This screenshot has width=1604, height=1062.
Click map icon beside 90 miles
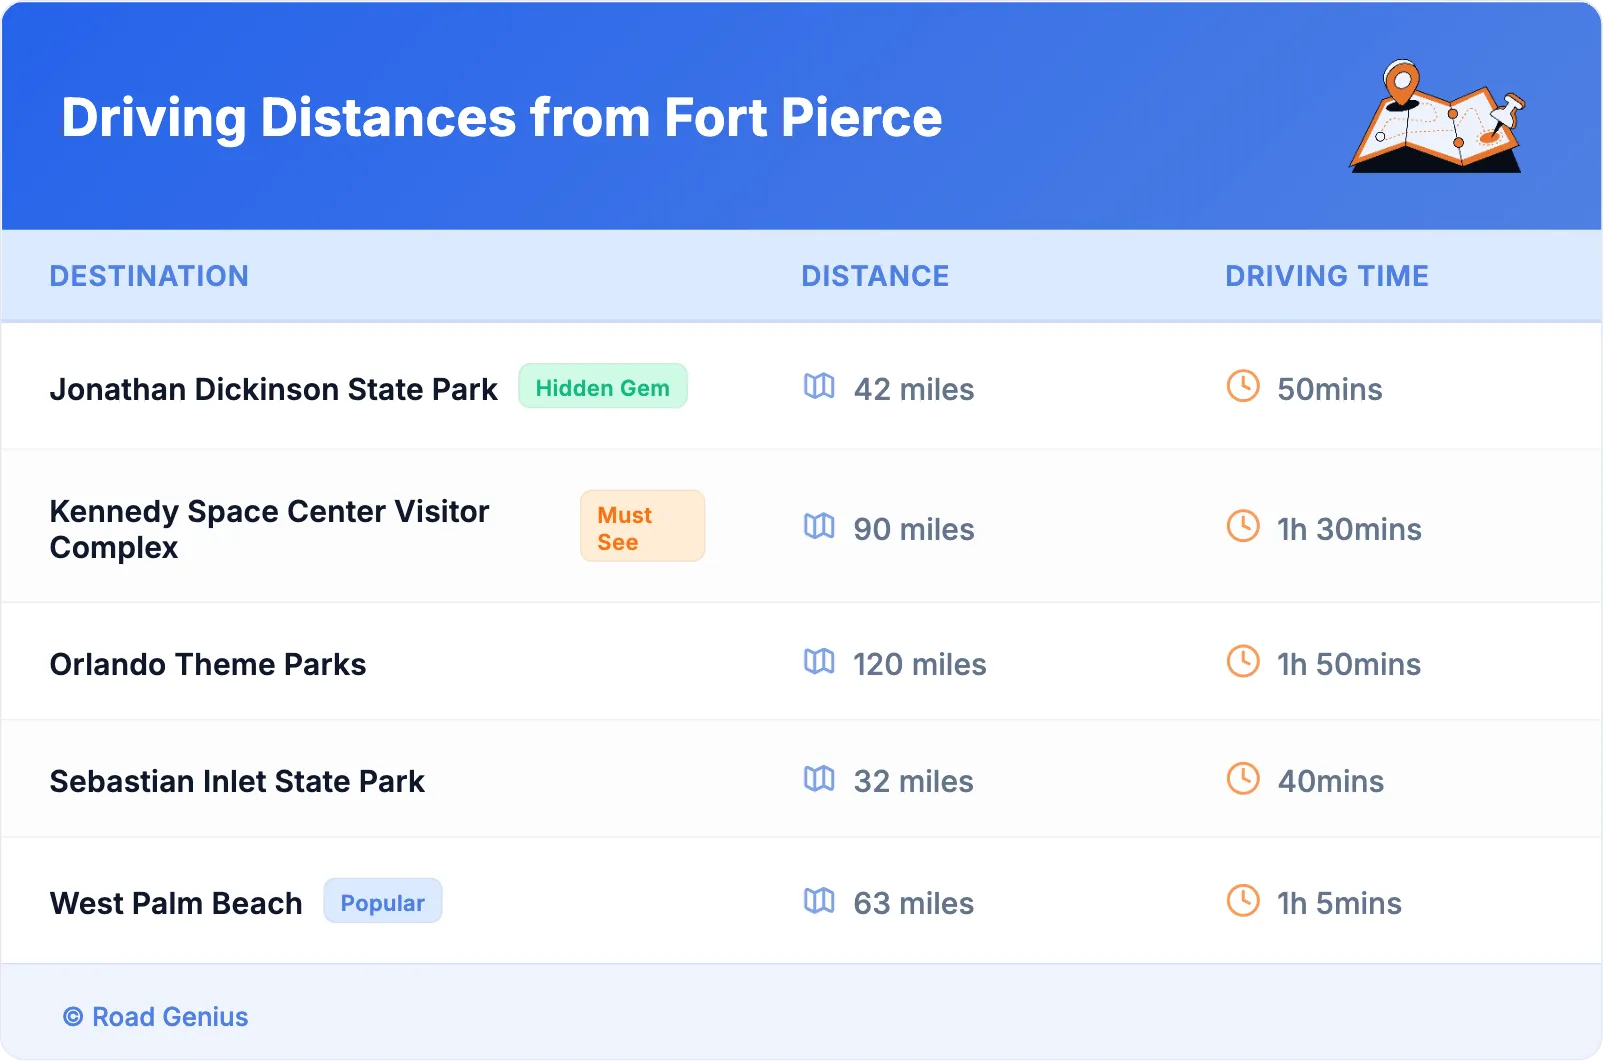(x=819, y=526)
